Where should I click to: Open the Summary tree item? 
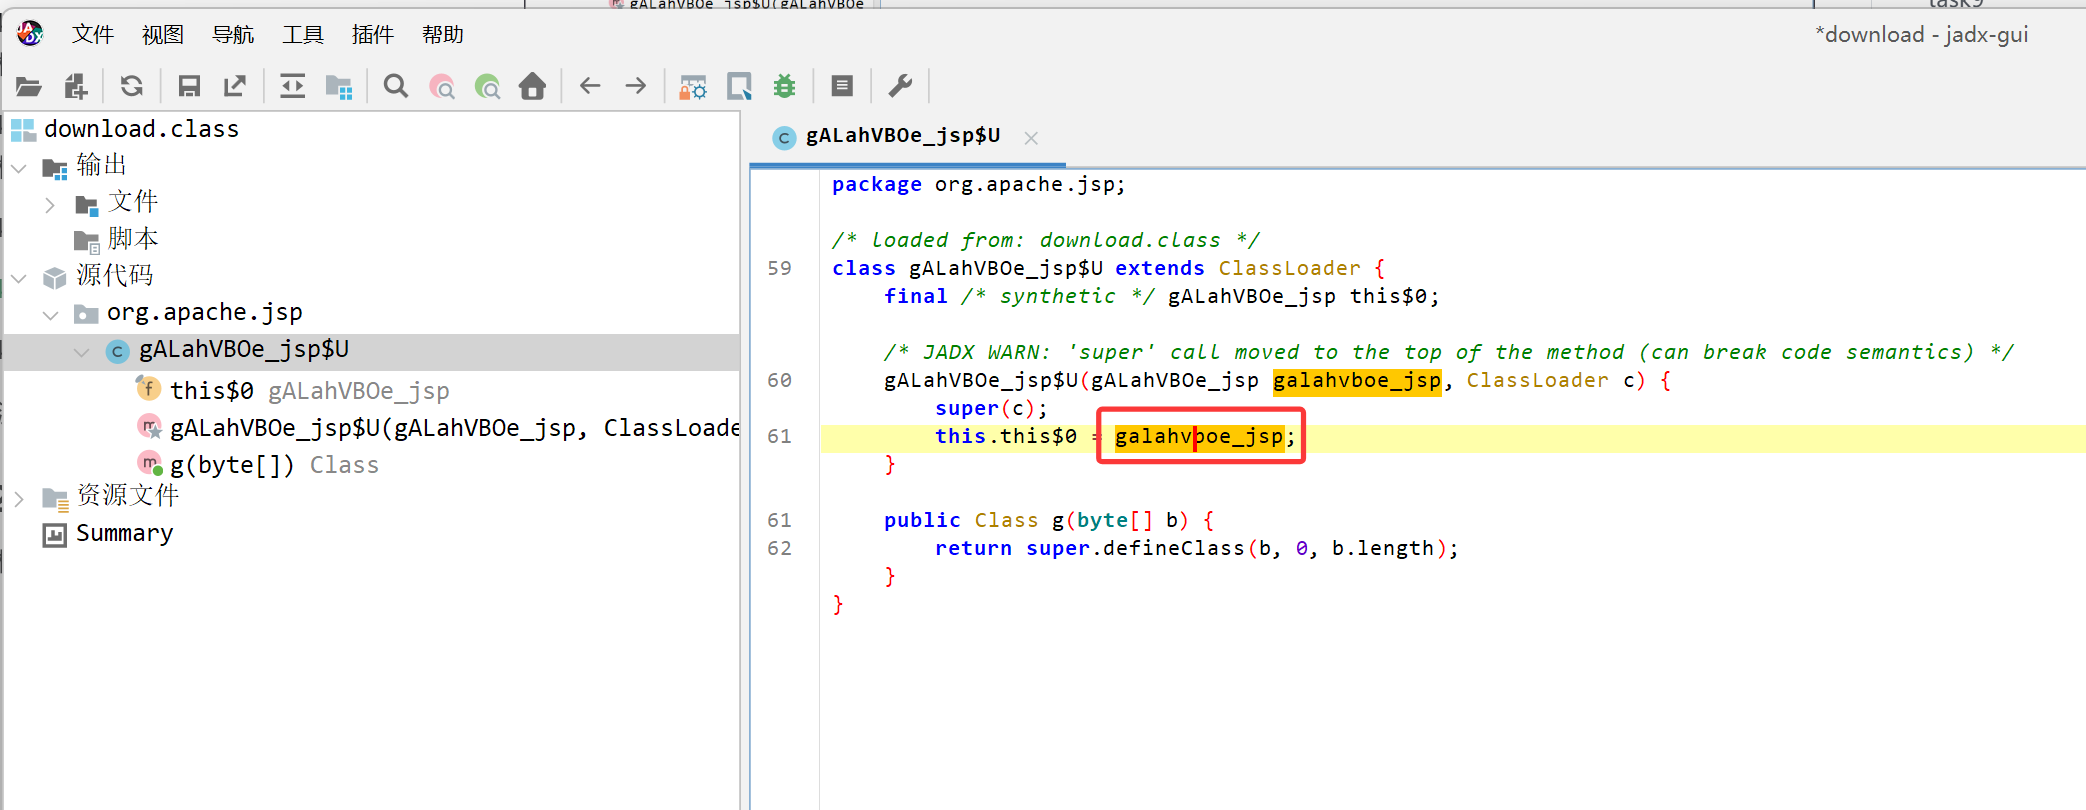[124, 534]
